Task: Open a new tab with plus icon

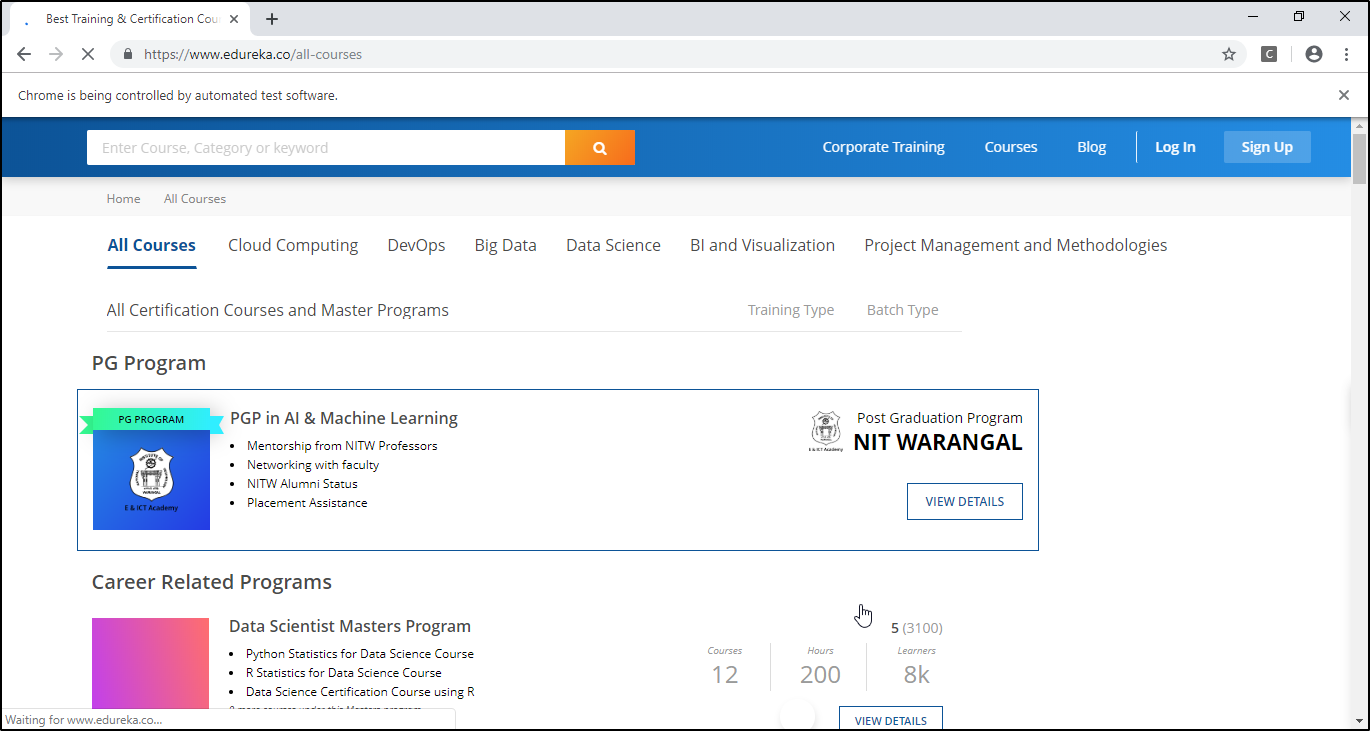Action: [x=272, y=19]
